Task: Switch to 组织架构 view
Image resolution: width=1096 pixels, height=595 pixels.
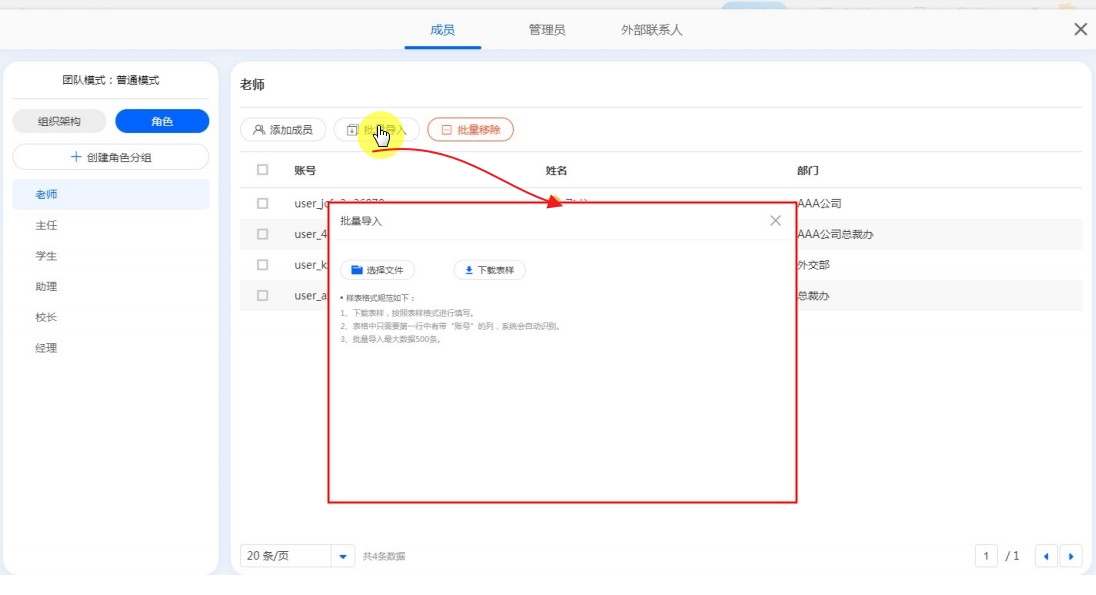Action: point(59,121)
